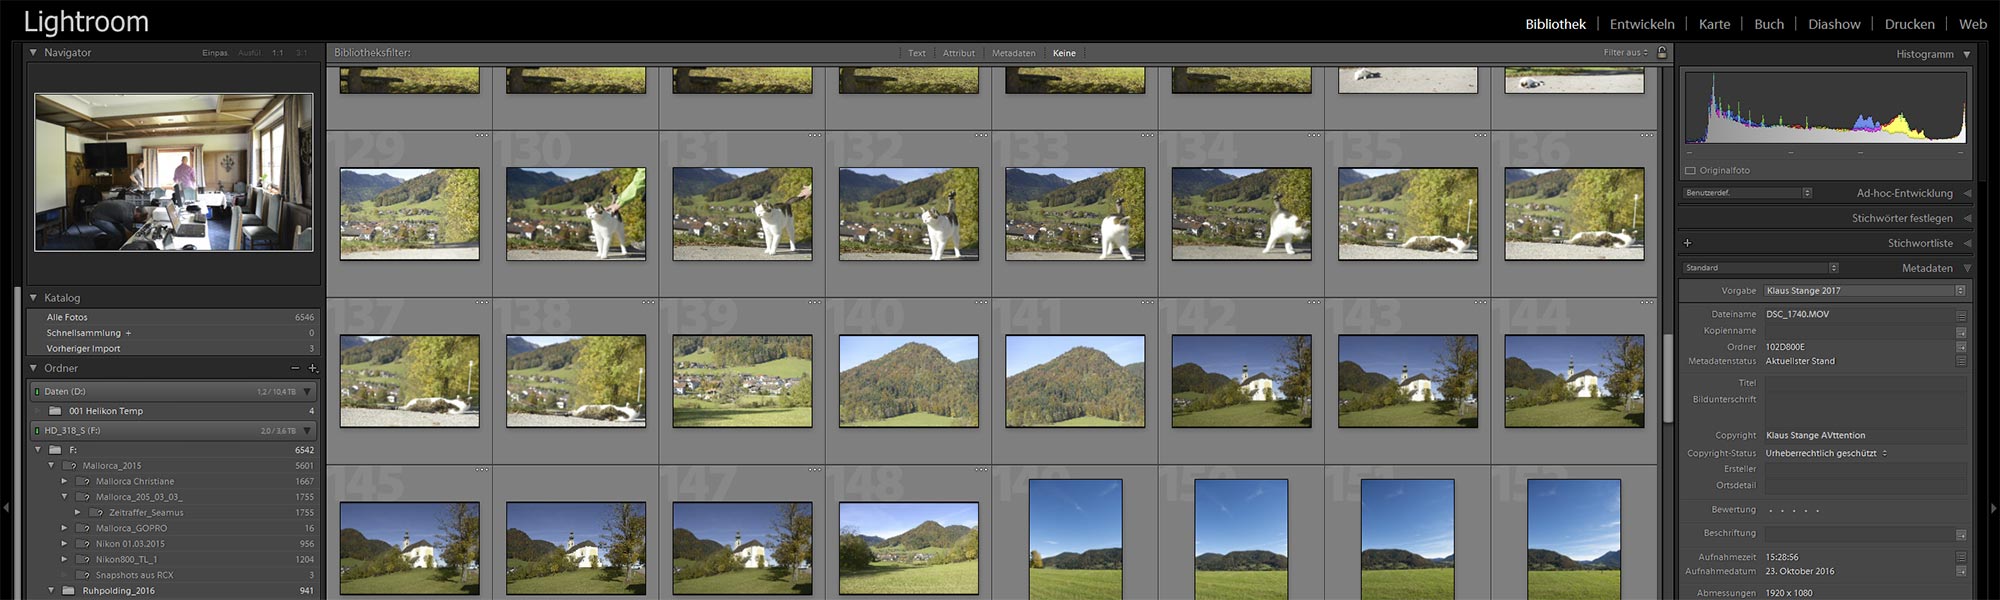Collapse the Mallorca_2015 folder
Viewport: 2000px width, 600px height.
pos(51,466)
